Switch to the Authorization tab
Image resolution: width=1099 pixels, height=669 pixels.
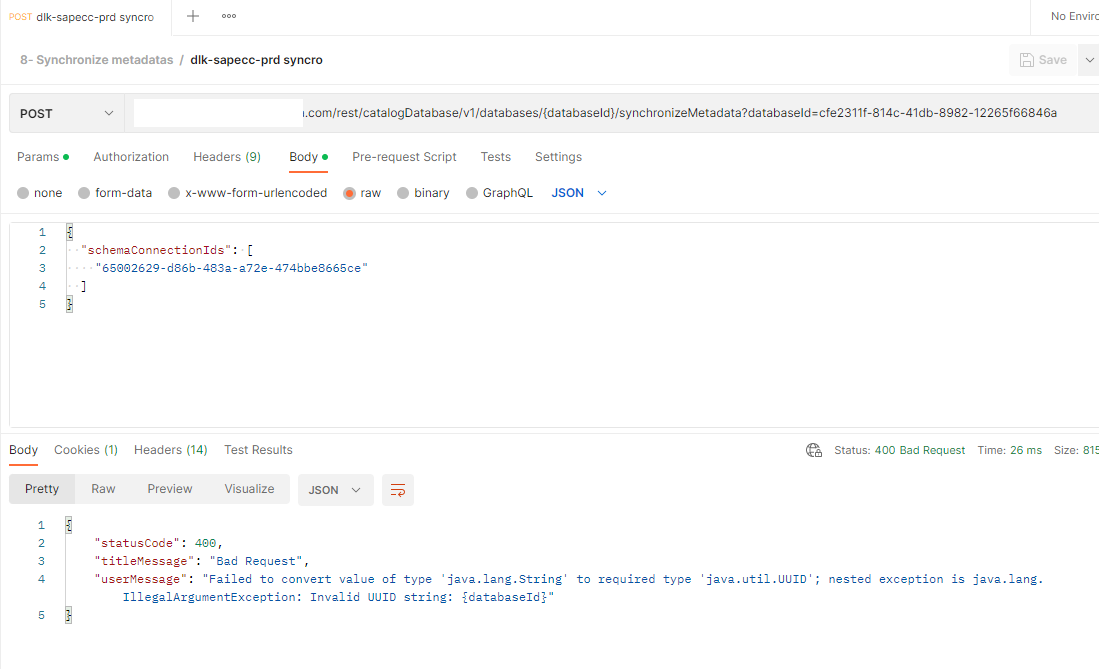[131, 156]
